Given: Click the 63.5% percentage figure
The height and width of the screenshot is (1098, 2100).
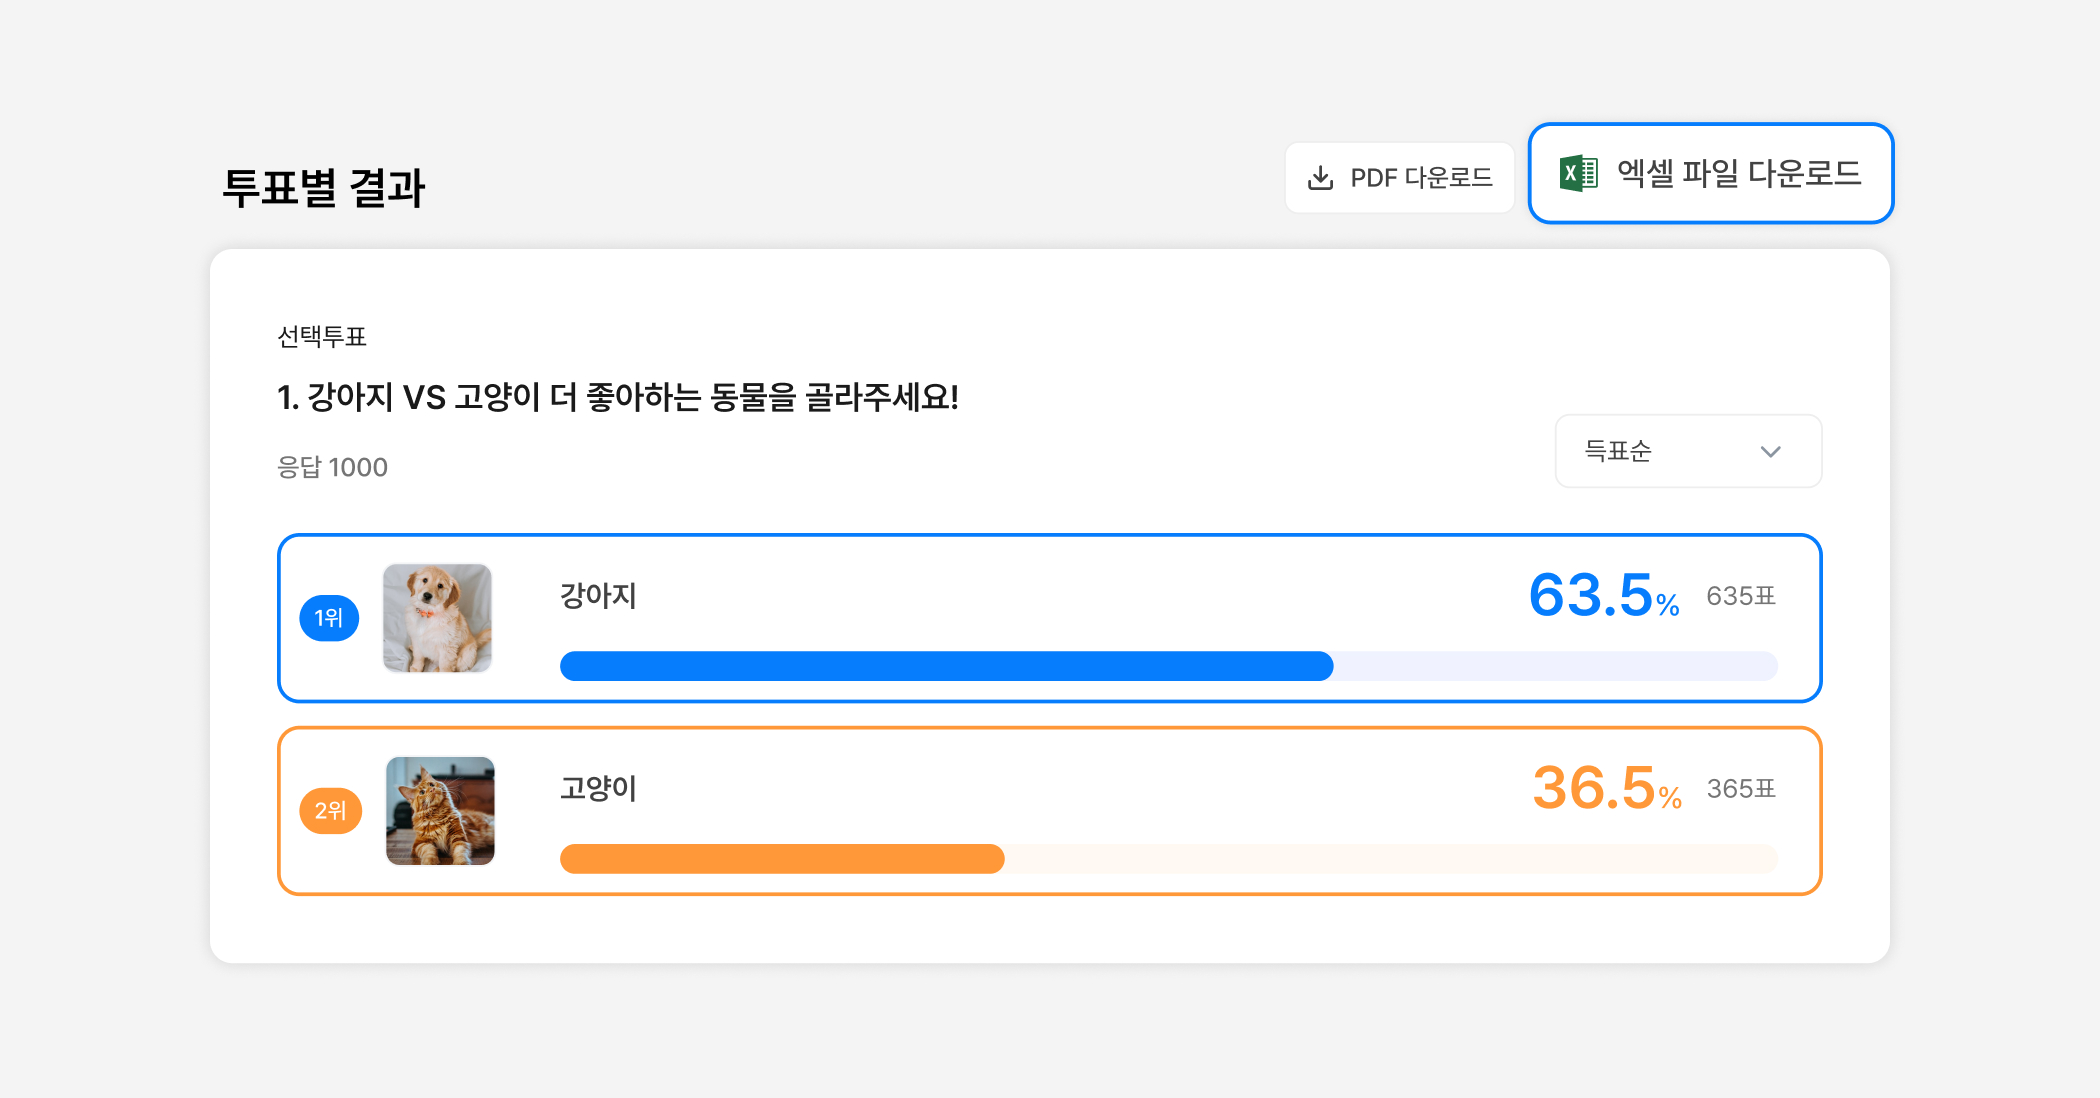Looking at the screenshot, I should 1602,596.
